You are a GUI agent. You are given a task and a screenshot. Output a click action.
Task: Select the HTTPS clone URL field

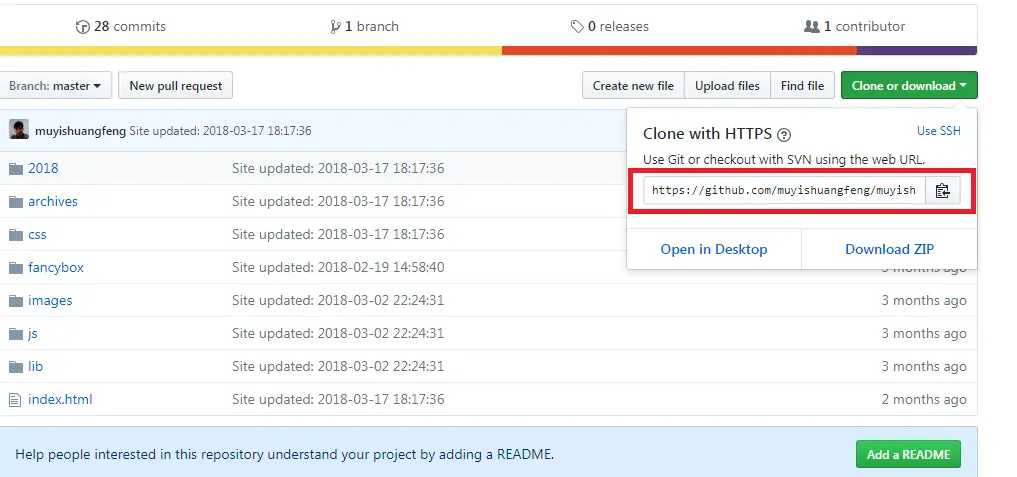[784, 191]
